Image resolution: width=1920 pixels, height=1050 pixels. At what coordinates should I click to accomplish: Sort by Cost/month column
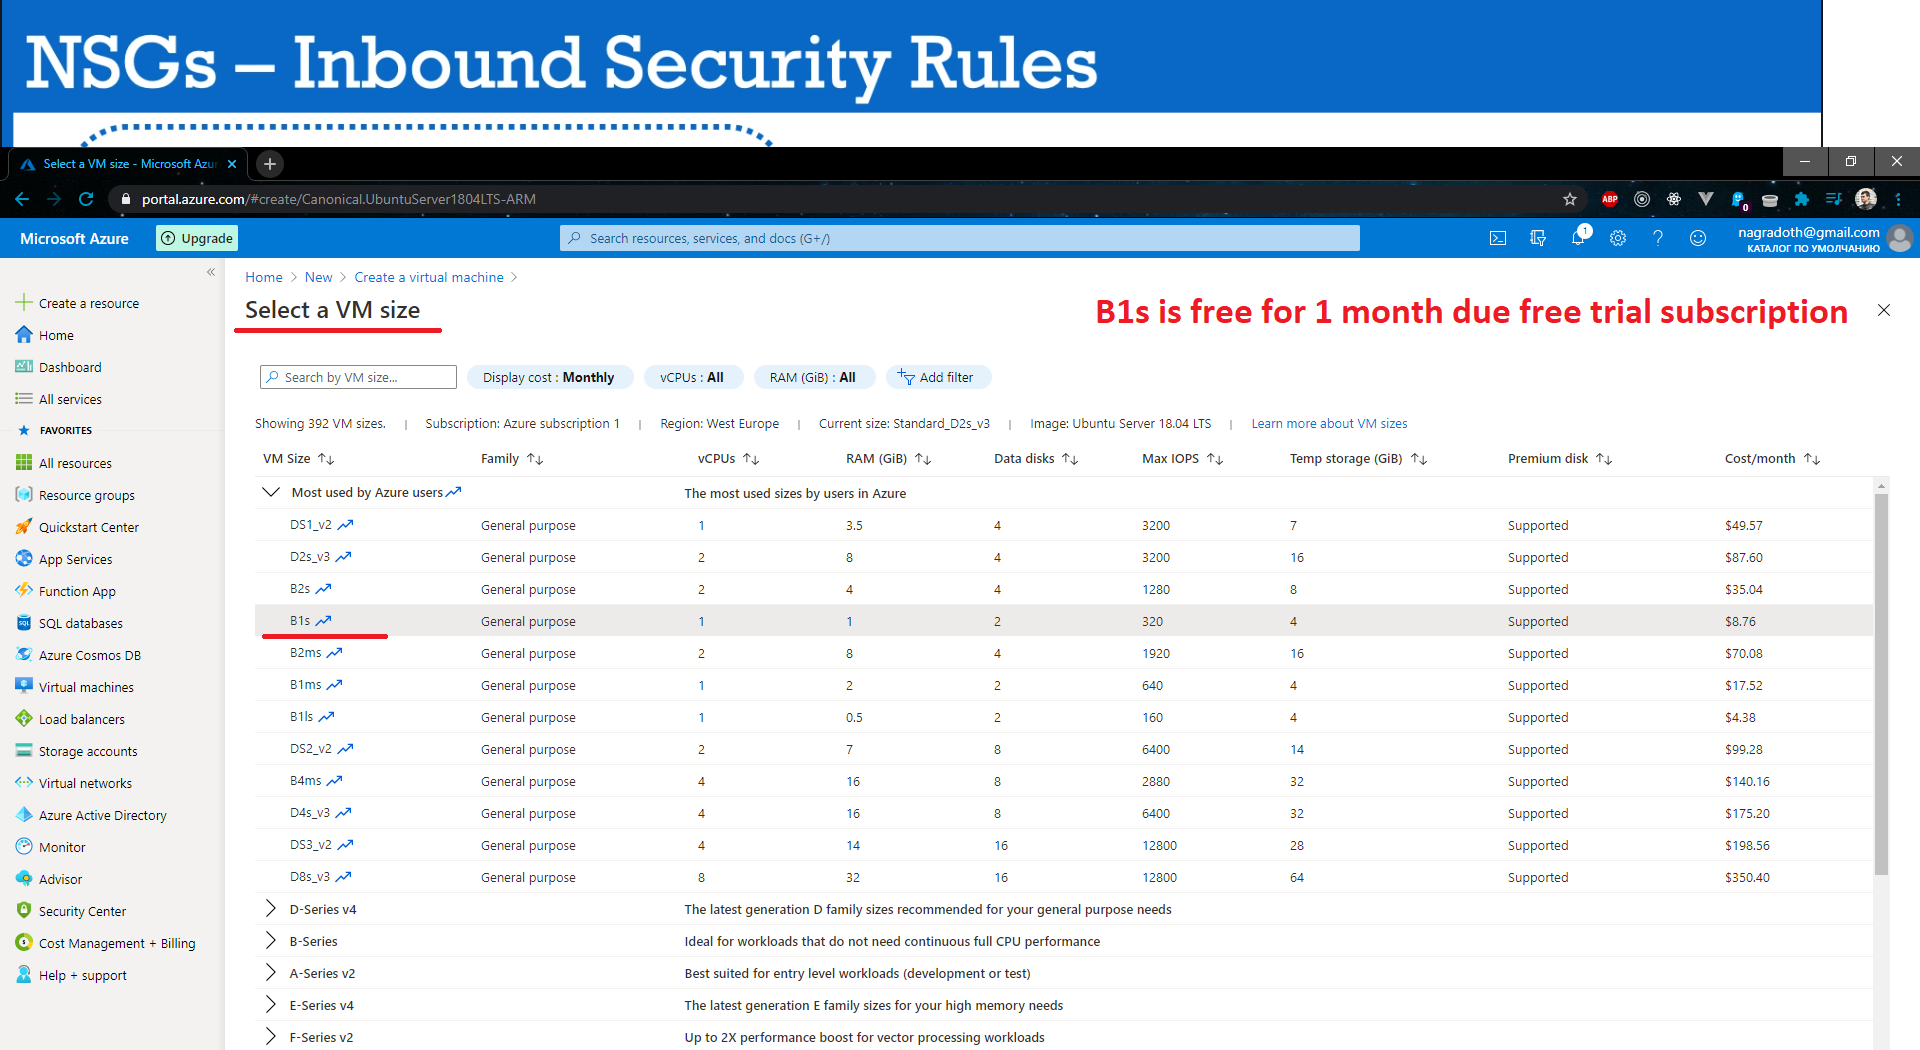[x=1772, y=458]
